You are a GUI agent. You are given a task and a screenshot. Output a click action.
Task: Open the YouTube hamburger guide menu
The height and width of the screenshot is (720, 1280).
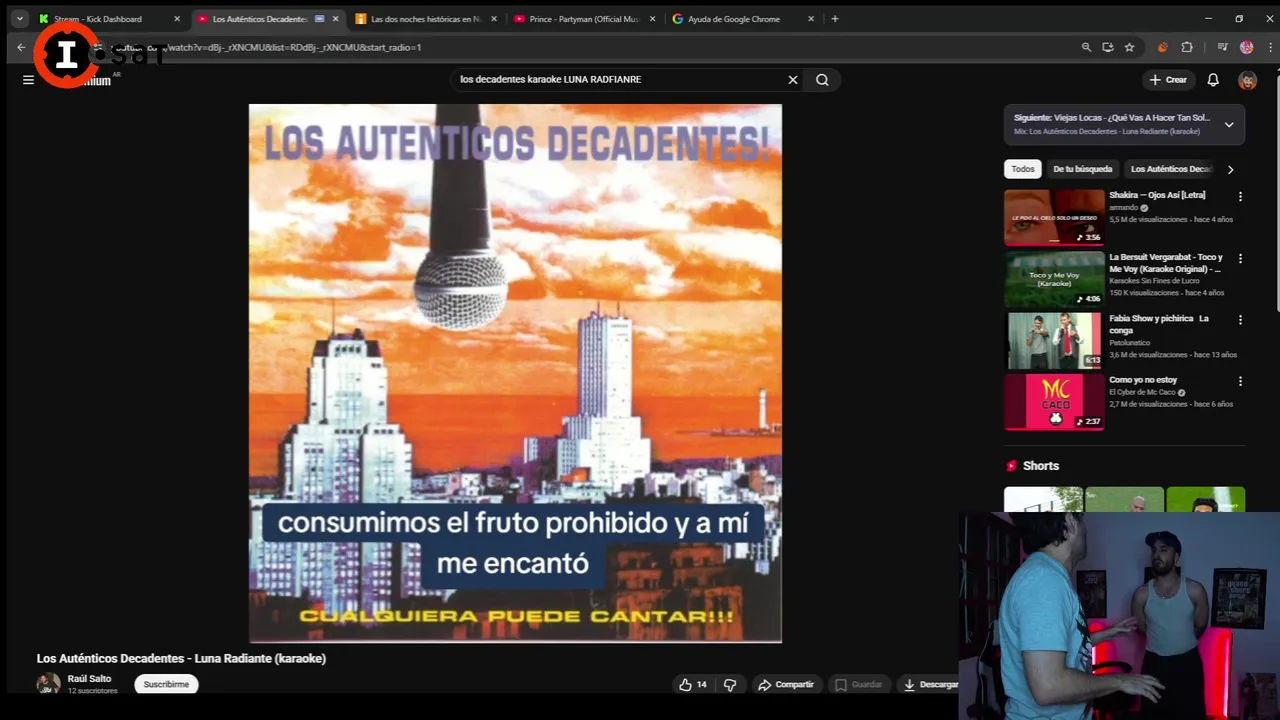[28, 80]
